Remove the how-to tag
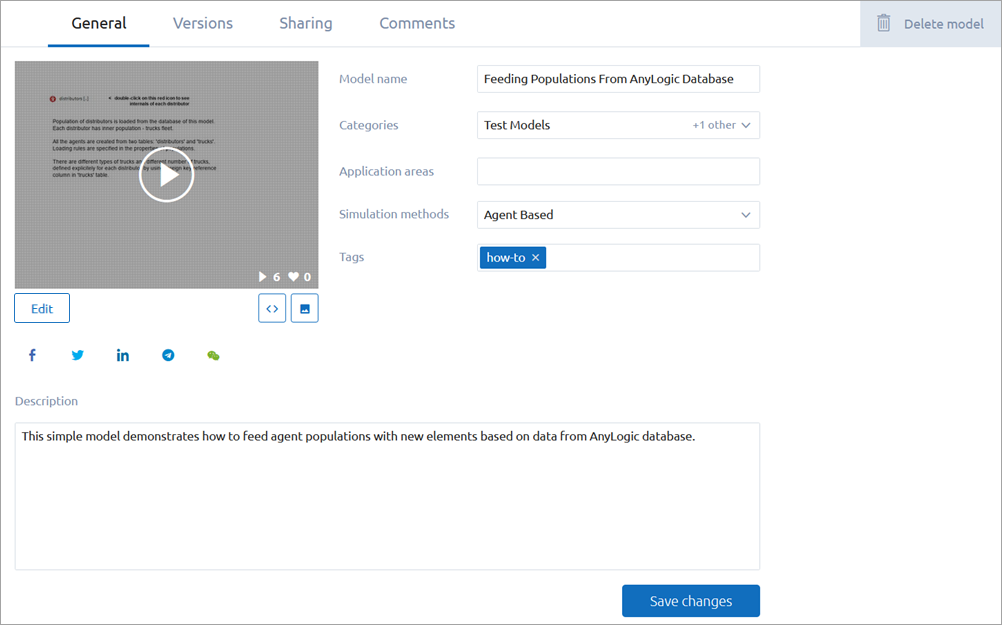 [536, 257]
